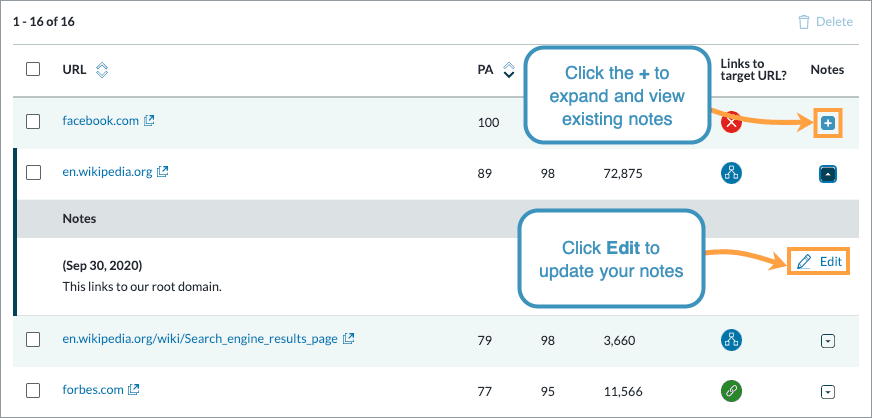Check the facebook.com row checkbox
The width and height of the screenshot is (872, 418).
click(x=33, y=121)
